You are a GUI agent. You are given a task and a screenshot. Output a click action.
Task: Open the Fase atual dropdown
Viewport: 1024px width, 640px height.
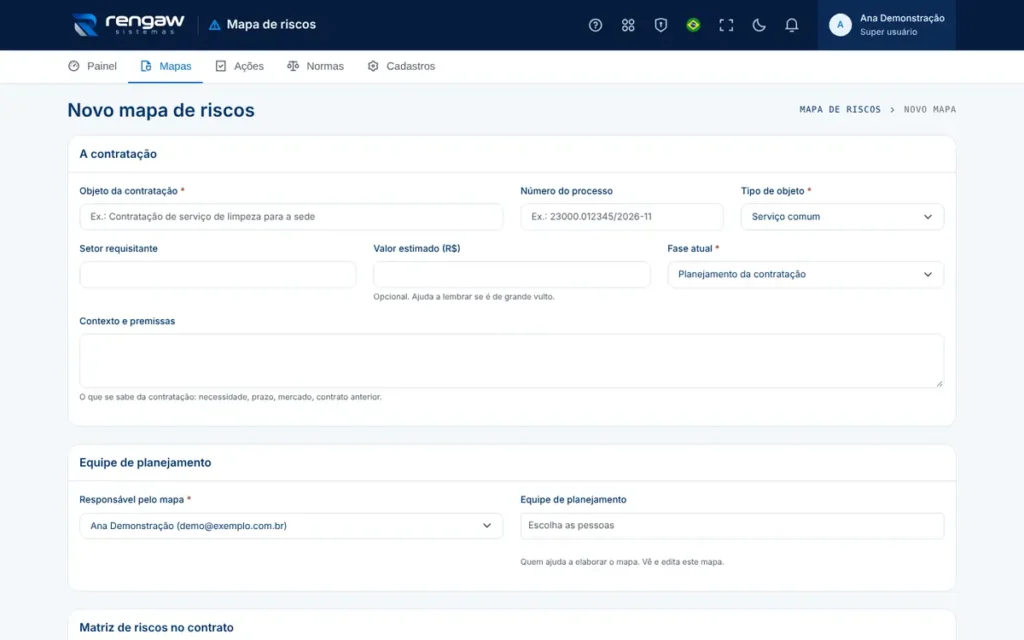click(805, 274)
